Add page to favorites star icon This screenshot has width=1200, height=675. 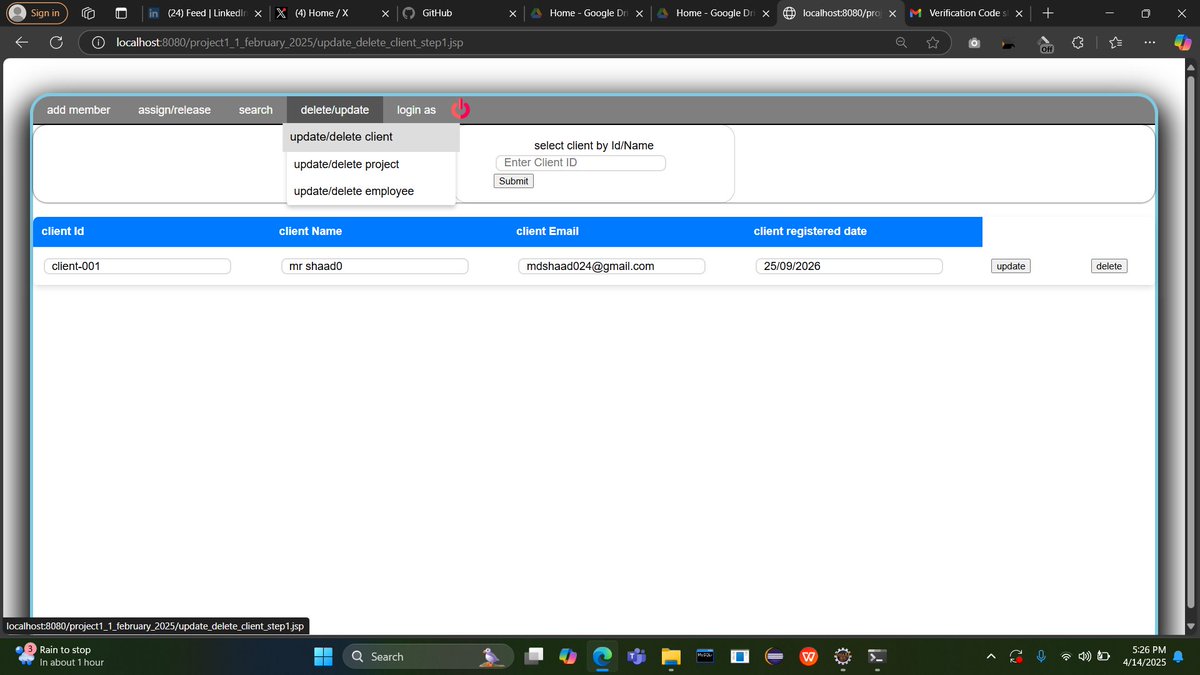tap(933, 43)
